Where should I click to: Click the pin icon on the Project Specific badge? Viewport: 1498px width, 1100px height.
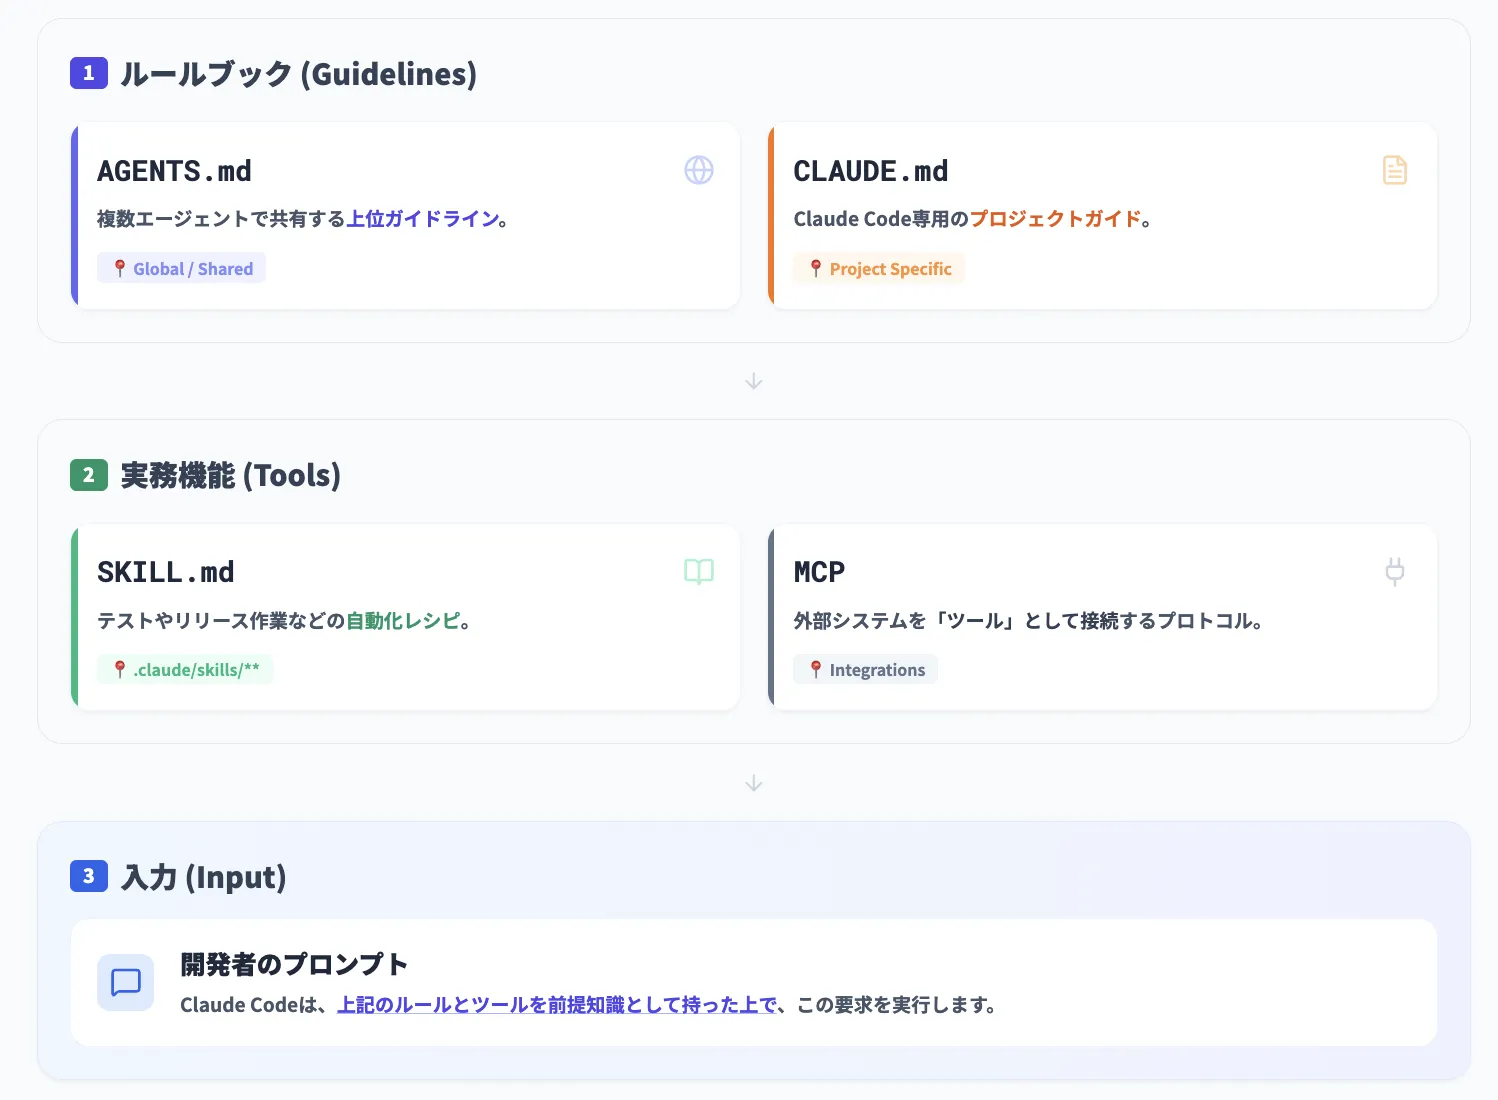pyautogui.click(x=816, y=269)
